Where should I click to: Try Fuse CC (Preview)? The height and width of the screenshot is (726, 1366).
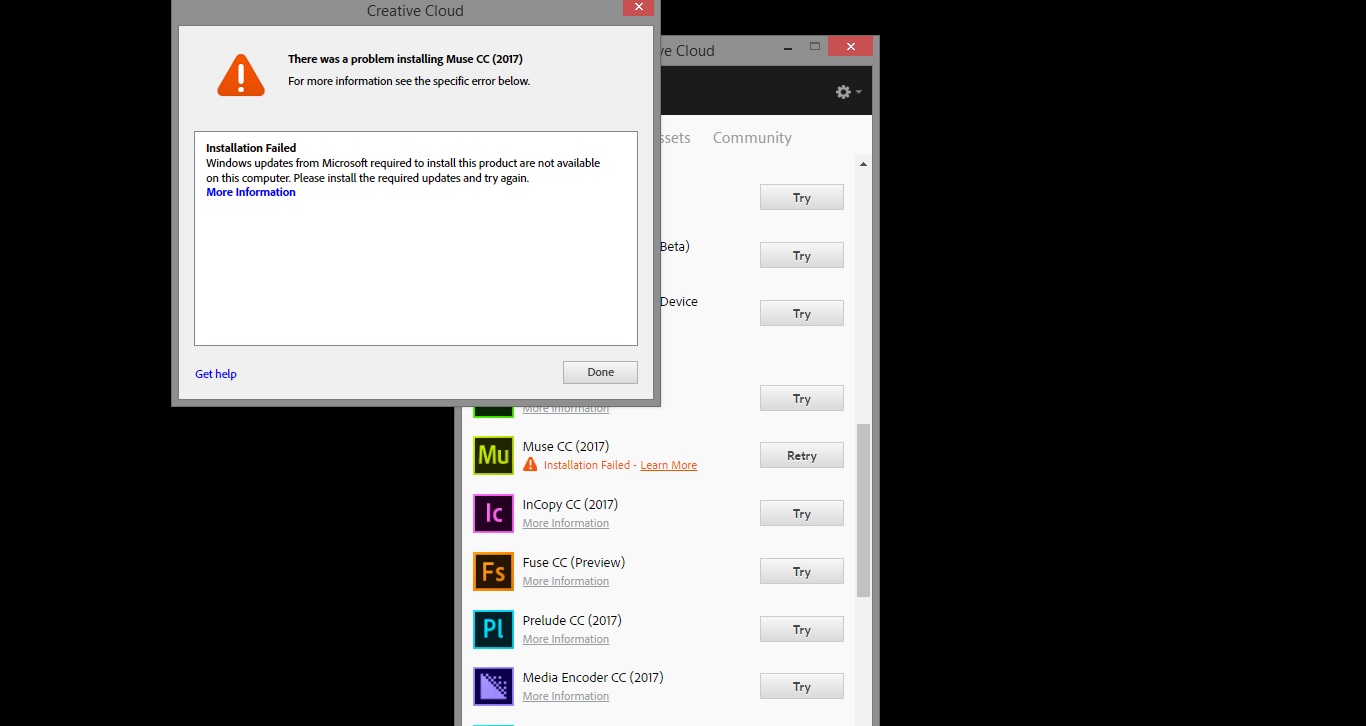pyautogui.click(x=802, y=571)
